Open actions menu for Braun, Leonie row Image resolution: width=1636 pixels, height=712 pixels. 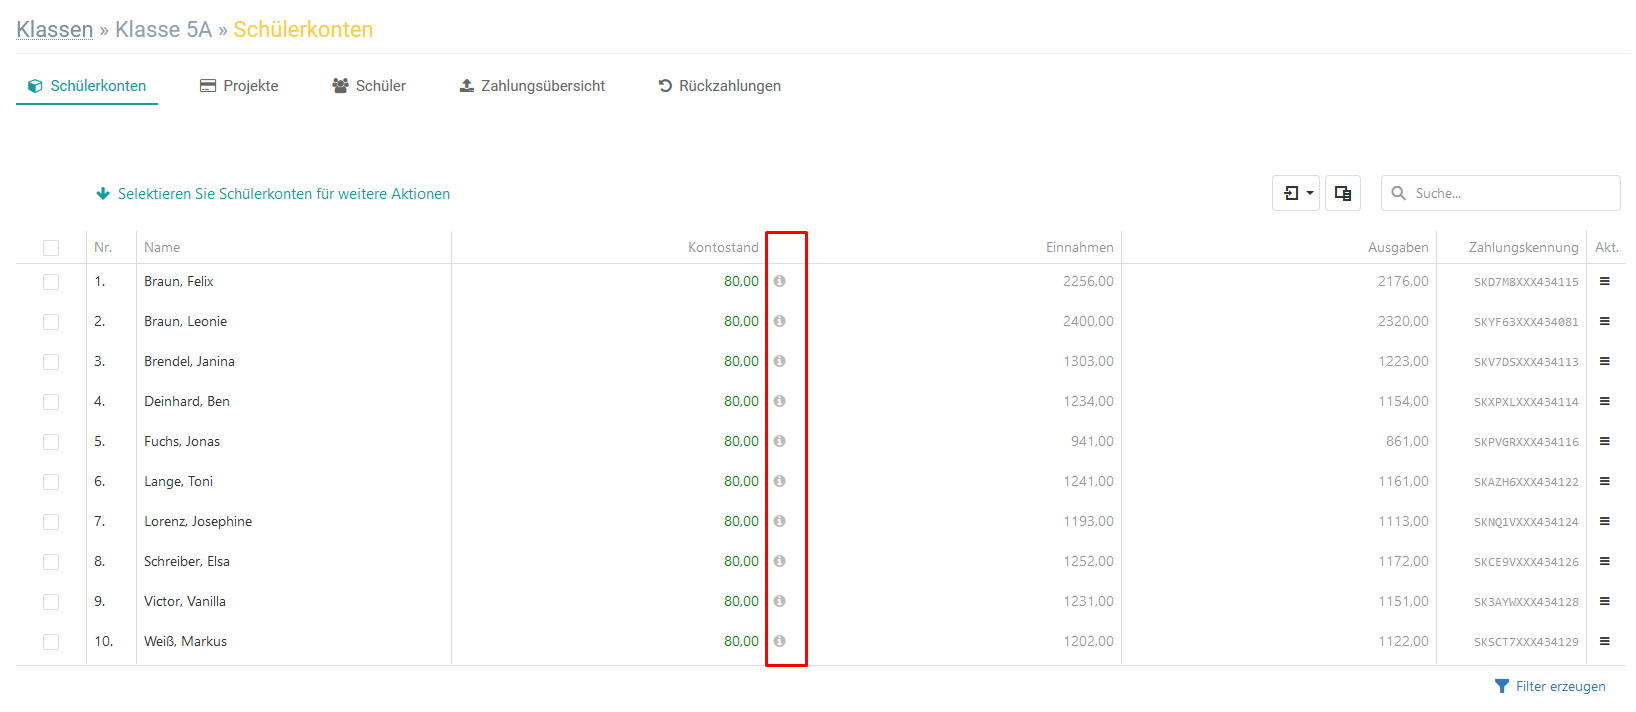[1605, 321]
